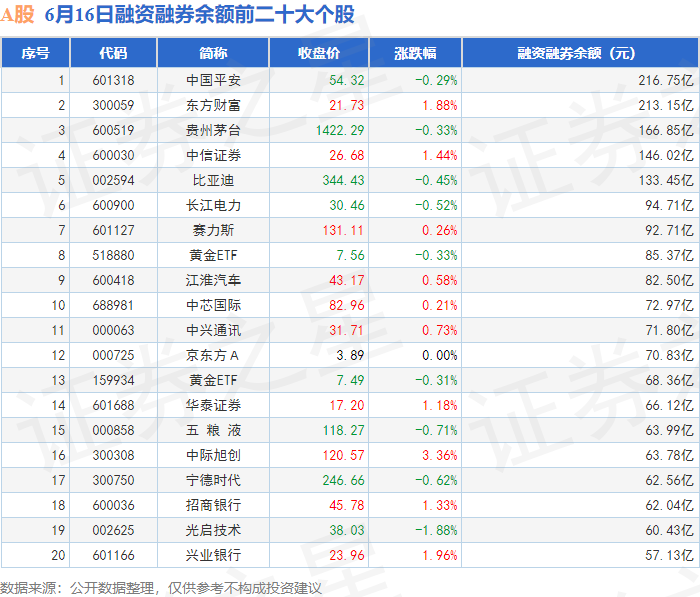Viewport: 700px width, 597px height.
Task: Click balance value 216.75亿
Action: click(x=666, y=80)
